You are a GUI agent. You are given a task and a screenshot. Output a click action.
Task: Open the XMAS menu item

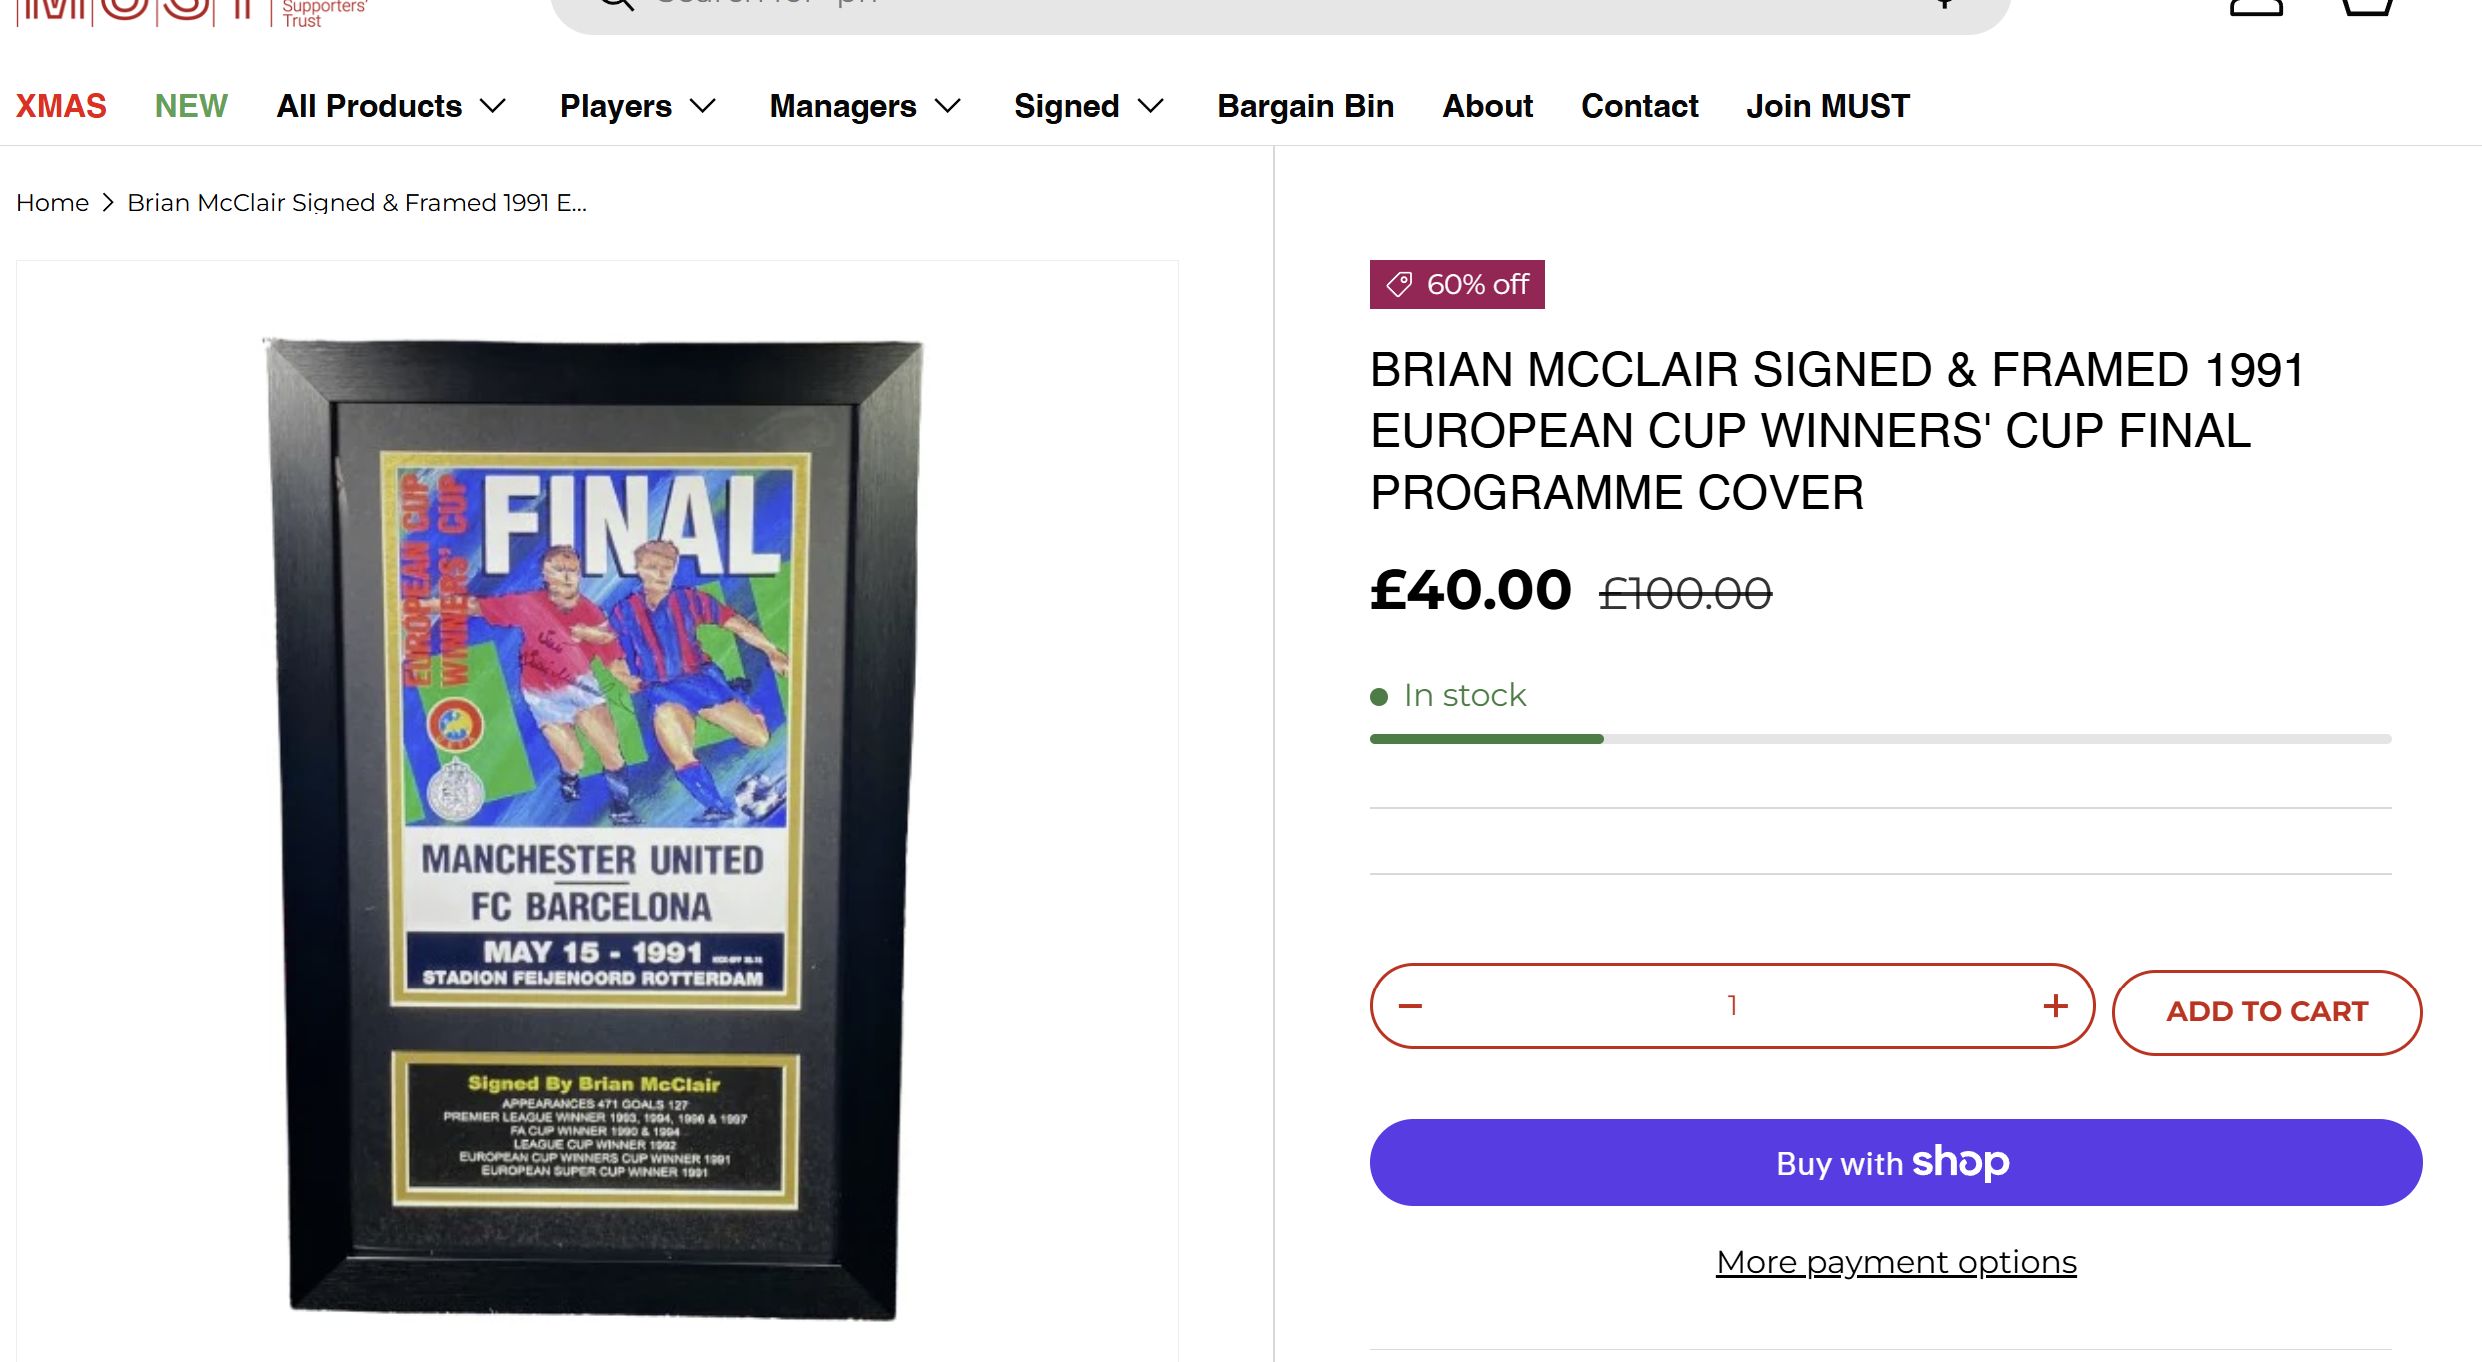pyautogui.click(x=61, y=106)
